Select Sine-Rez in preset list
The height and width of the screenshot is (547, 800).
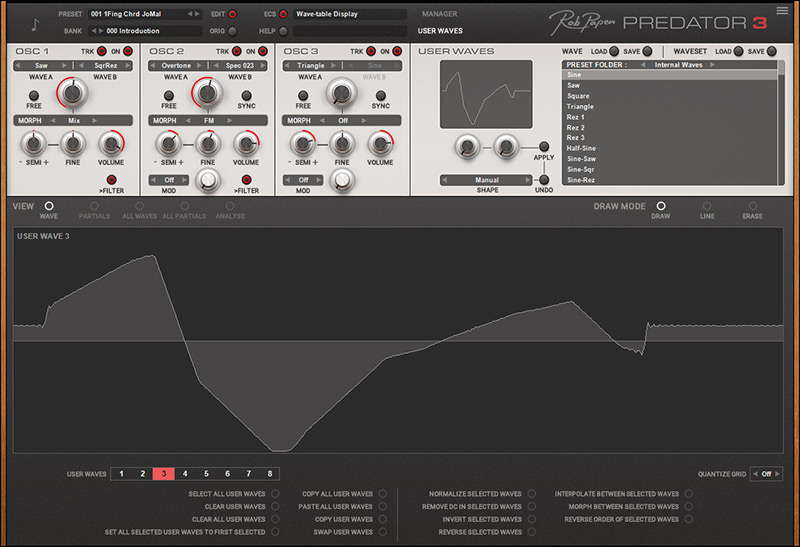pos(669,180)
